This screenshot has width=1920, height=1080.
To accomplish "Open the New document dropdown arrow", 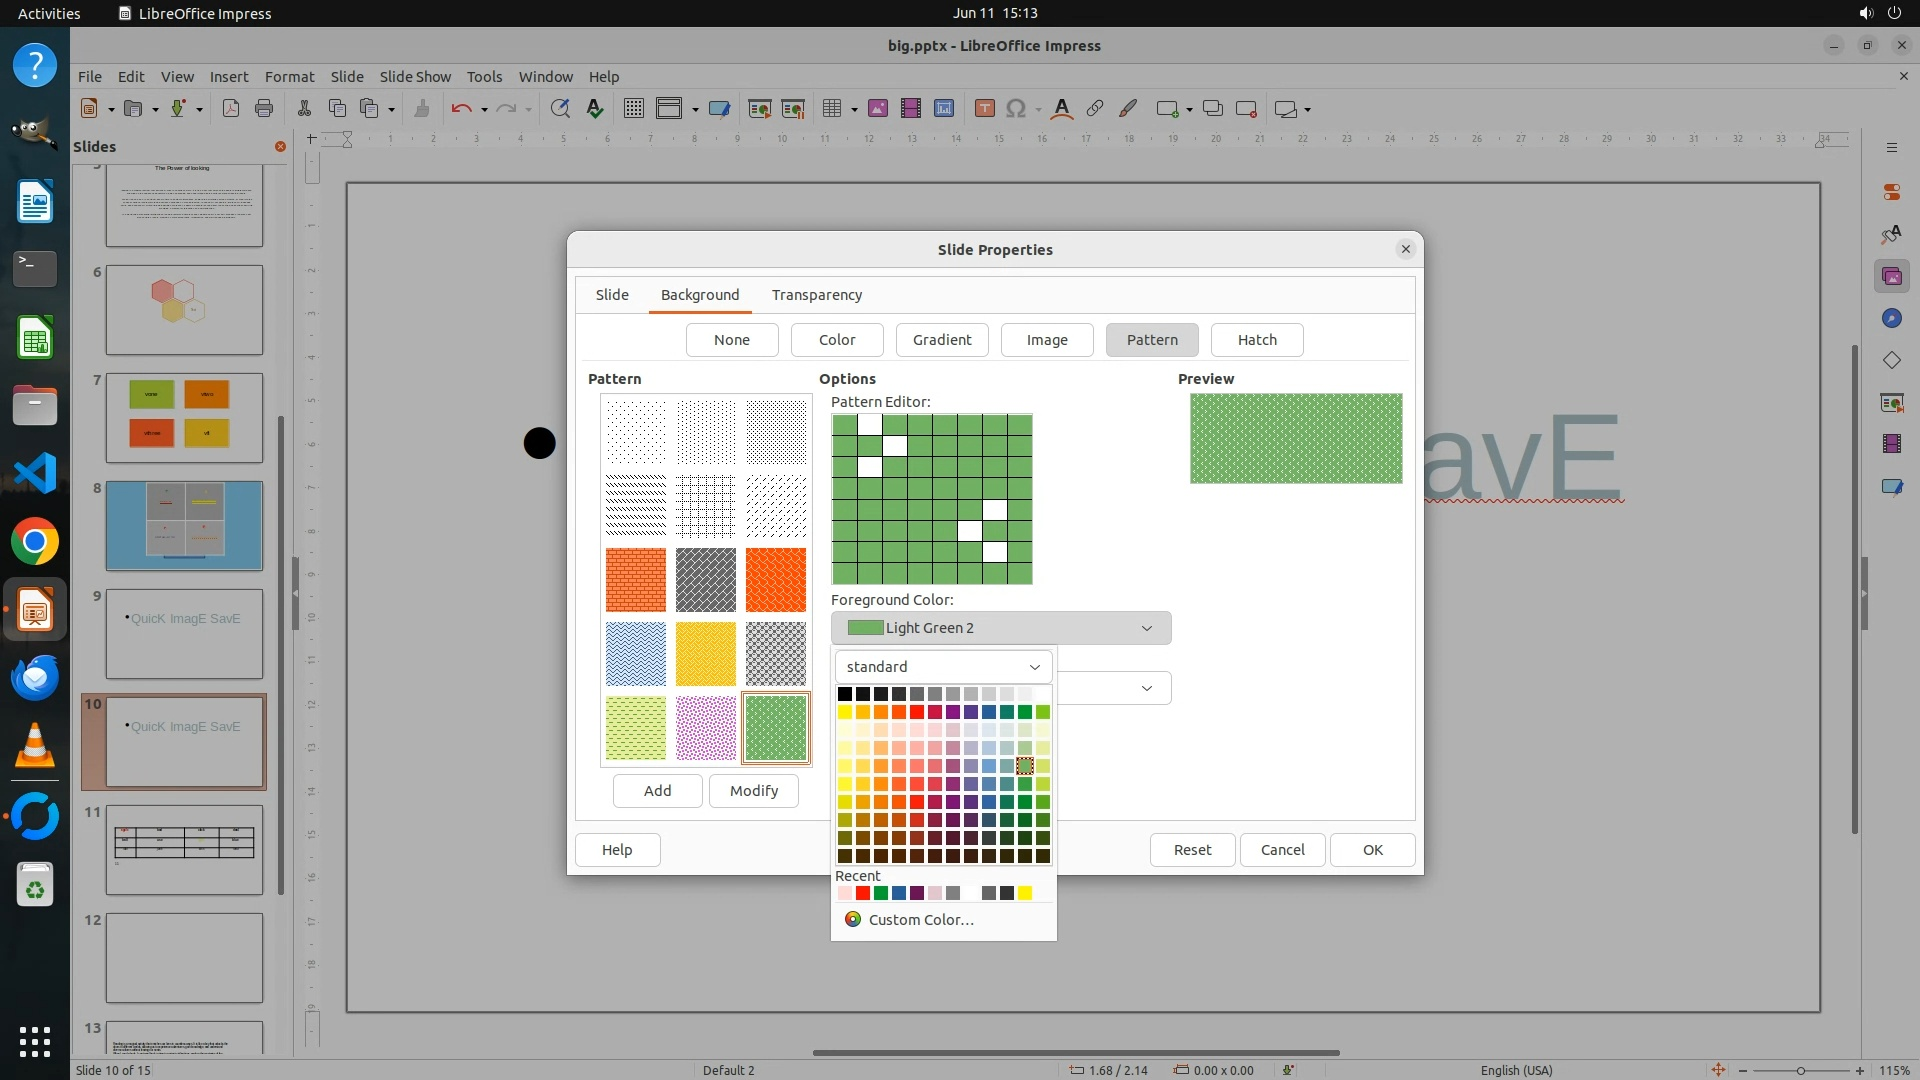I will tap(111, 109).
